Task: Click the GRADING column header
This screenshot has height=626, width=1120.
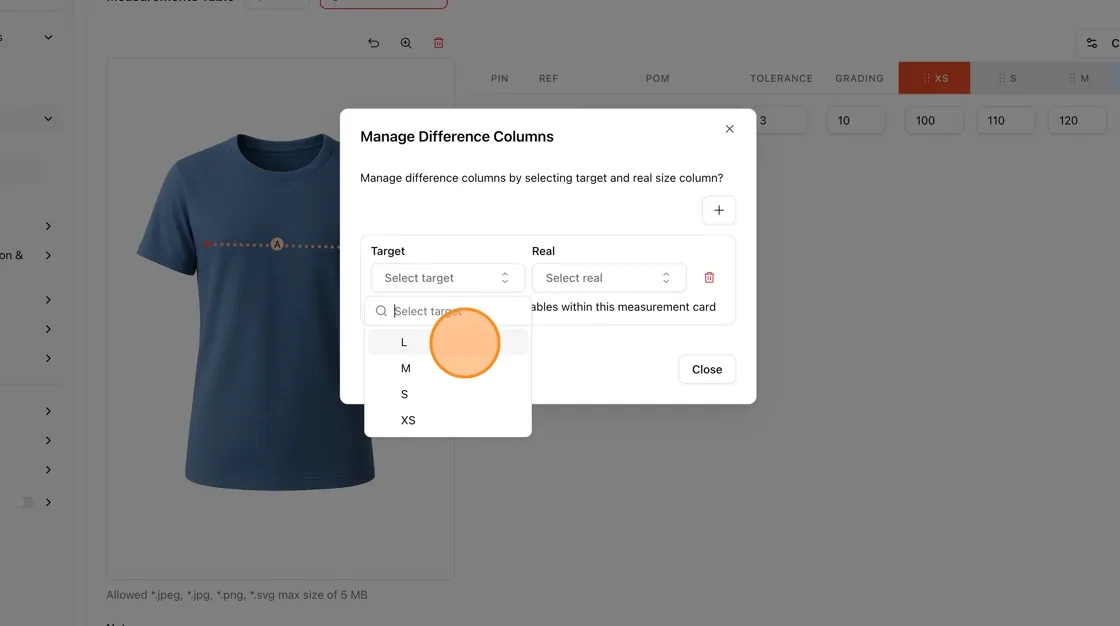Action: pyautogui.click(x=859, y=79)
